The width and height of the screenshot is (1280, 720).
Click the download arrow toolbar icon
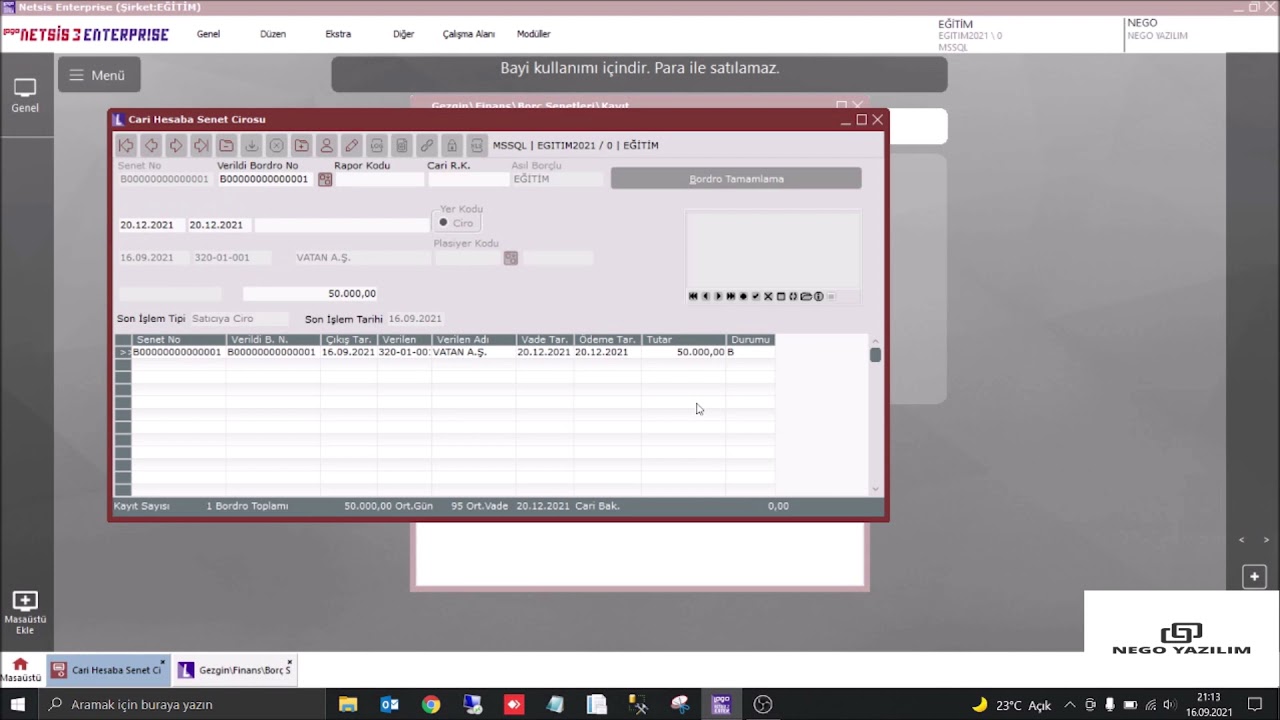(251, 146)
